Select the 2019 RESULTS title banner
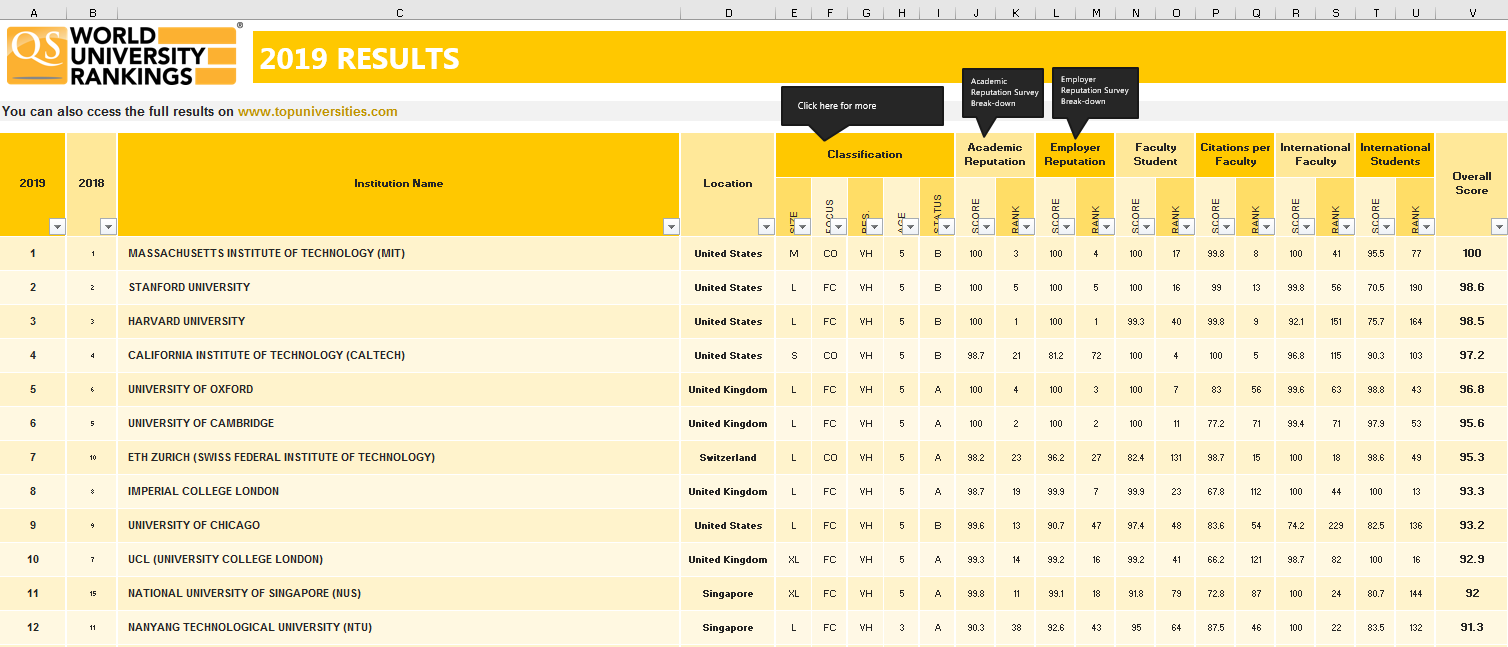Viewport: 1508px width, 647px height. coord(879,58)
